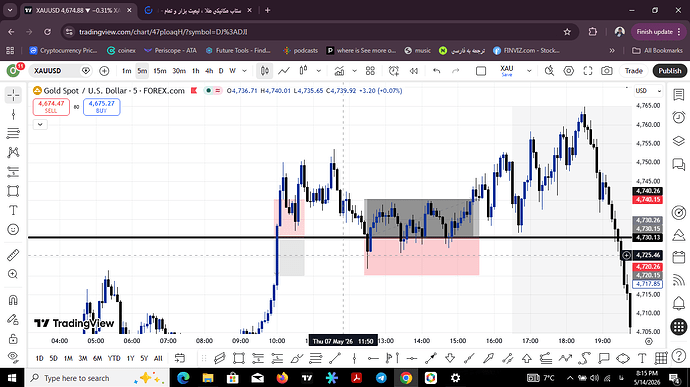Hide all drawings with the eye icon
Viewport: 690px width, 387px height.
(x=13, y=357)
